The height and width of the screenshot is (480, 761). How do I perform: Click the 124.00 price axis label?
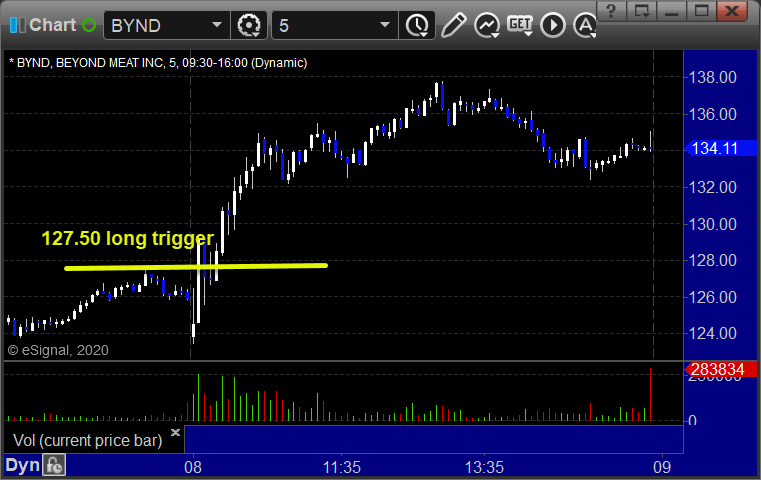click(x=713, y=333)
